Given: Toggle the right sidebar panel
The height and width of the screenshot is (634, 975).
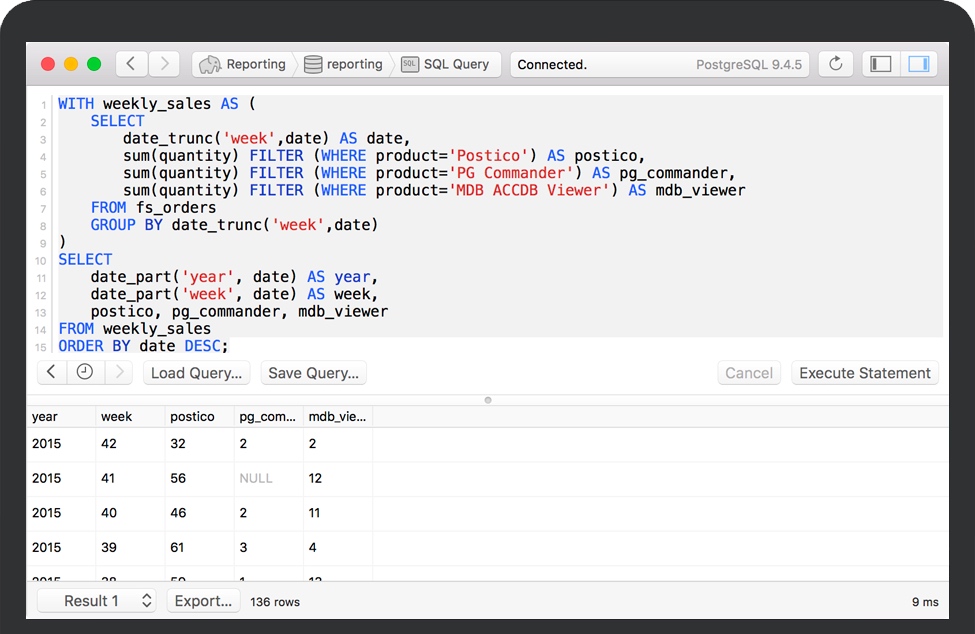Looking at the screenshot, I should (x=918, y=64).
